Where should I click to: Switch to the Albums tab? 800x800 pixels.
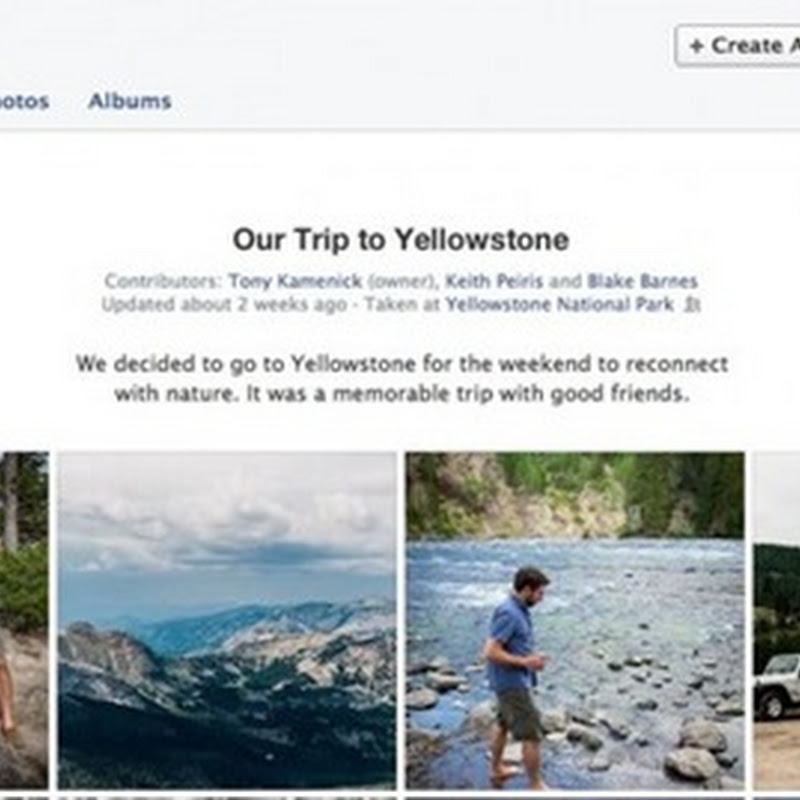129,101
